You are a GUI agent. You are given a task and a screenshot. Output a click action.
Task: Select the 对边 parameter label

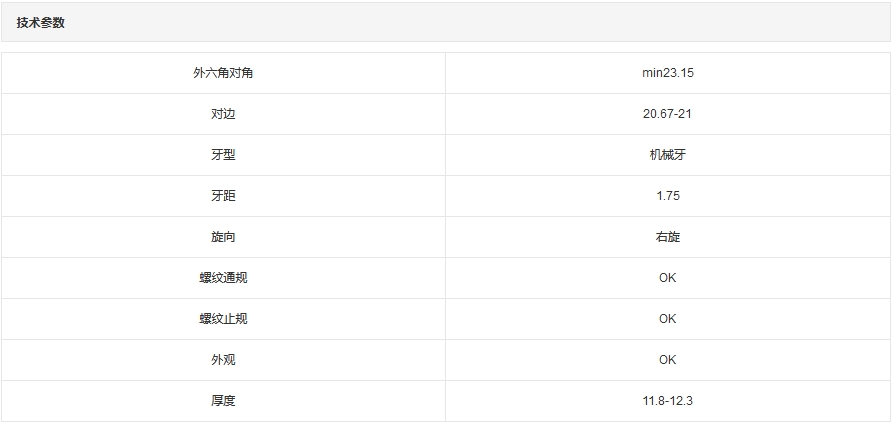[223, 114]
